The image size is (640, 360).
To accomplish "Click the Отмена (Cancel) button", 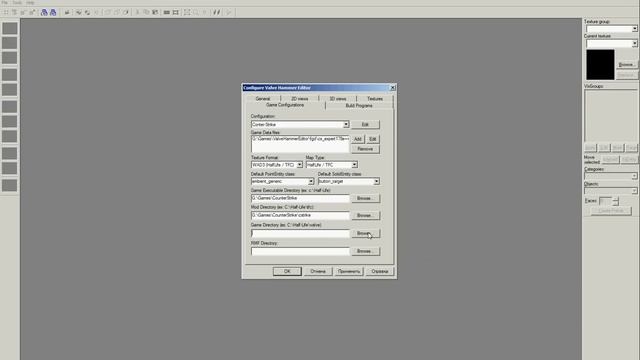I will pyautogui.click(x=318, y=271).
